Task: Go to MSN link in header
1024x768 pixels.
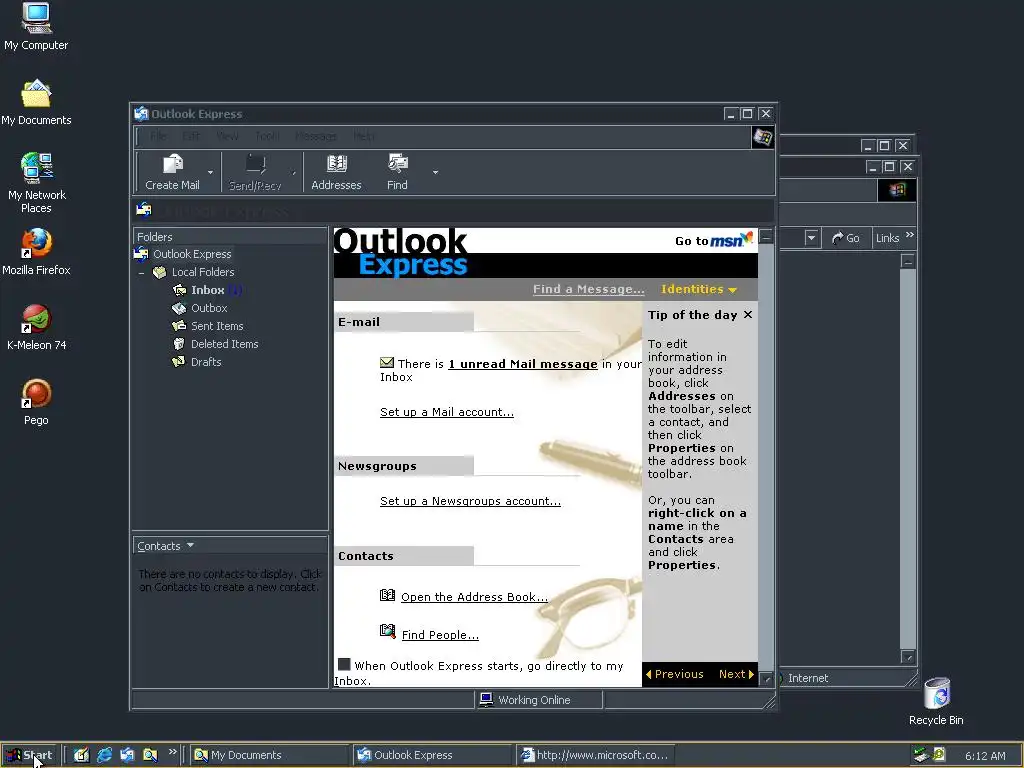Action: 714,240
